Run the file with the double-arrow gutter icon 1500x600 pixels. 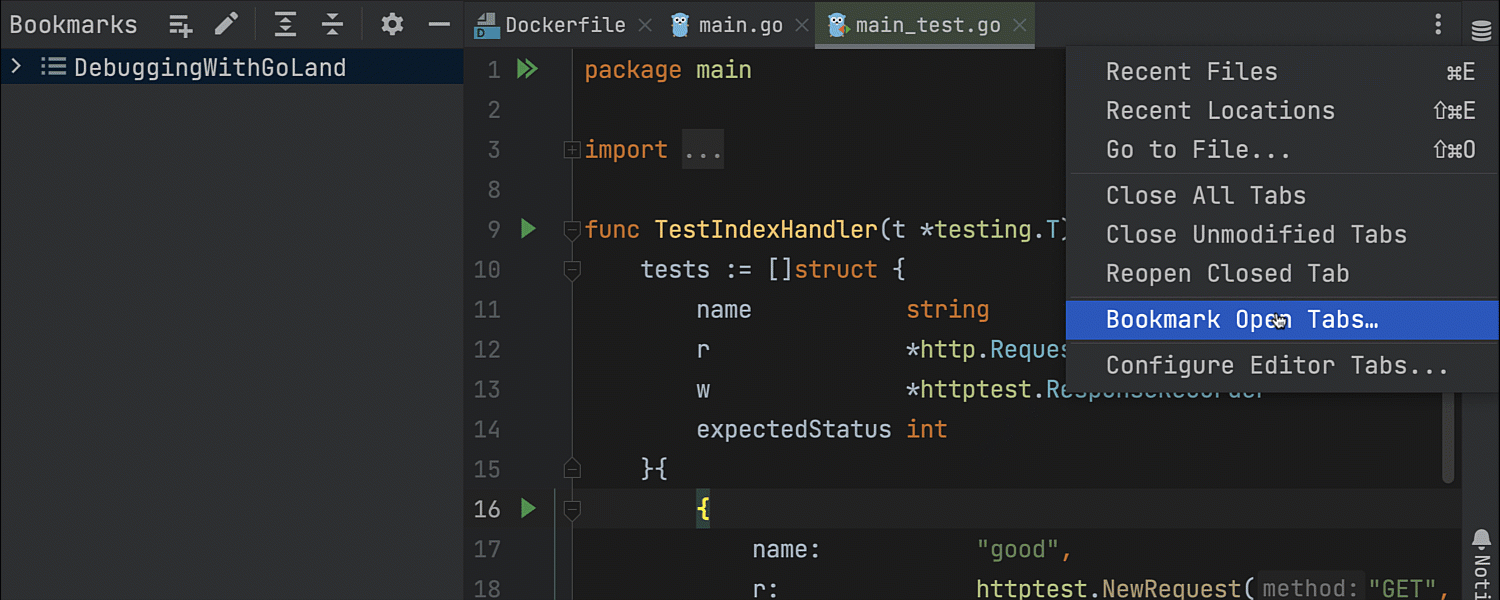[x=527, y=70]
